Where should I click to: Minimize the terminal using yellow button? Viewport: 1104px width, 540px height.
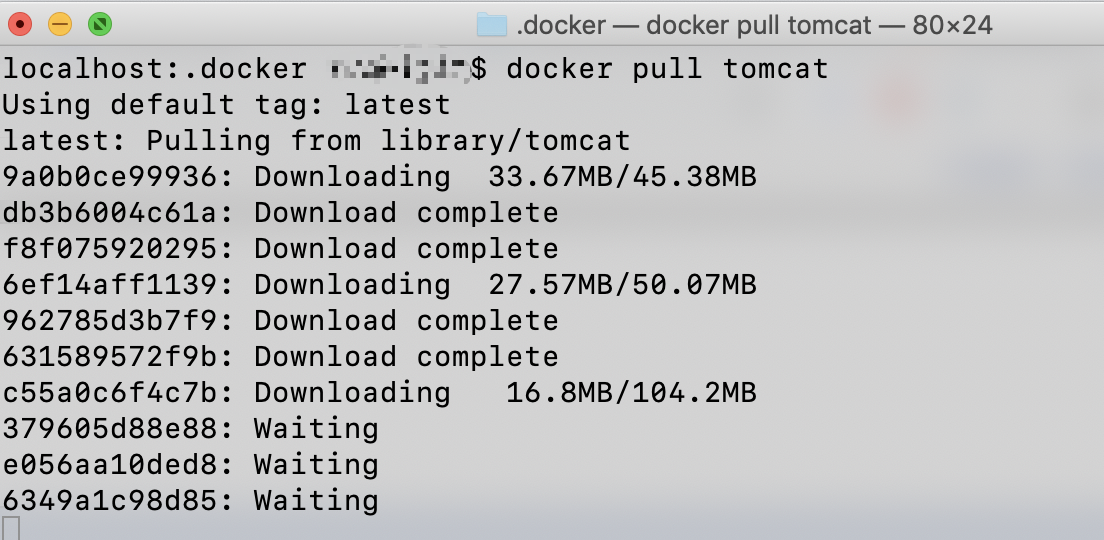tap(60, 24)
